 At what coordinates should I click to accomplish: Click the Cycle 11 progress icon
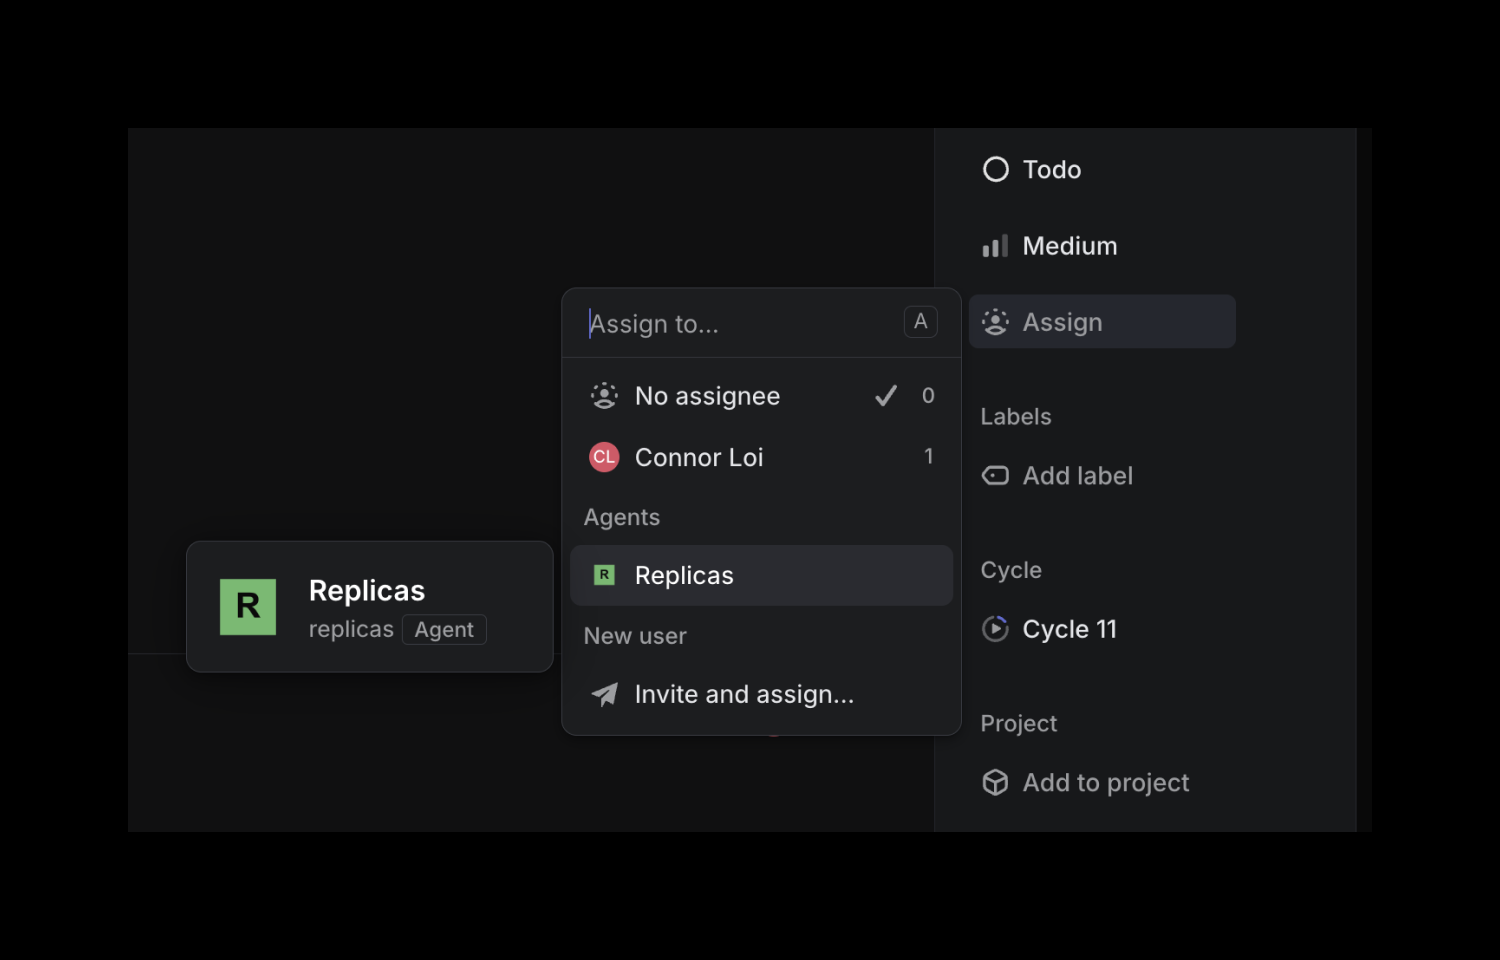tap(996, 629)
